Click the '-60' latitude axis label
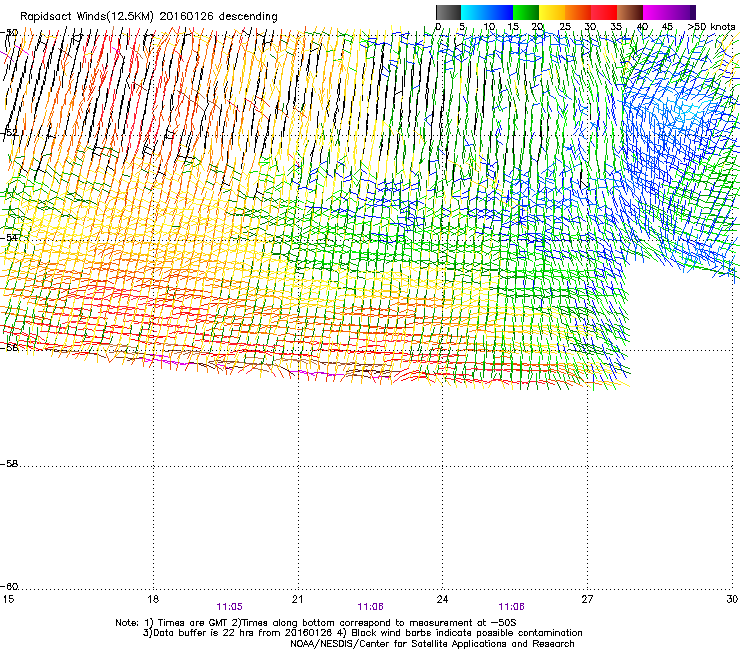 pyautogui.click(x=9, y=587)
